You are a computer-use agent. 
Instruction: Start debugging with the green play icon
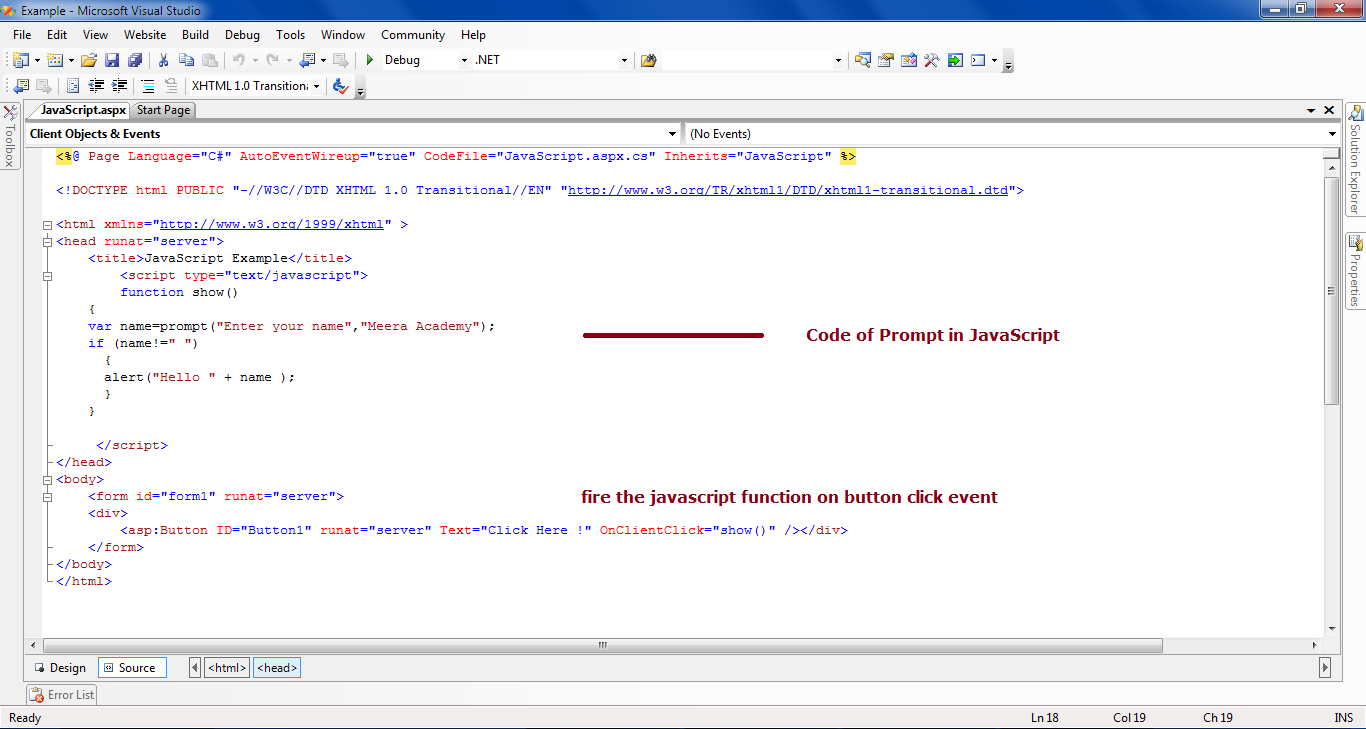tap(368, 60)
